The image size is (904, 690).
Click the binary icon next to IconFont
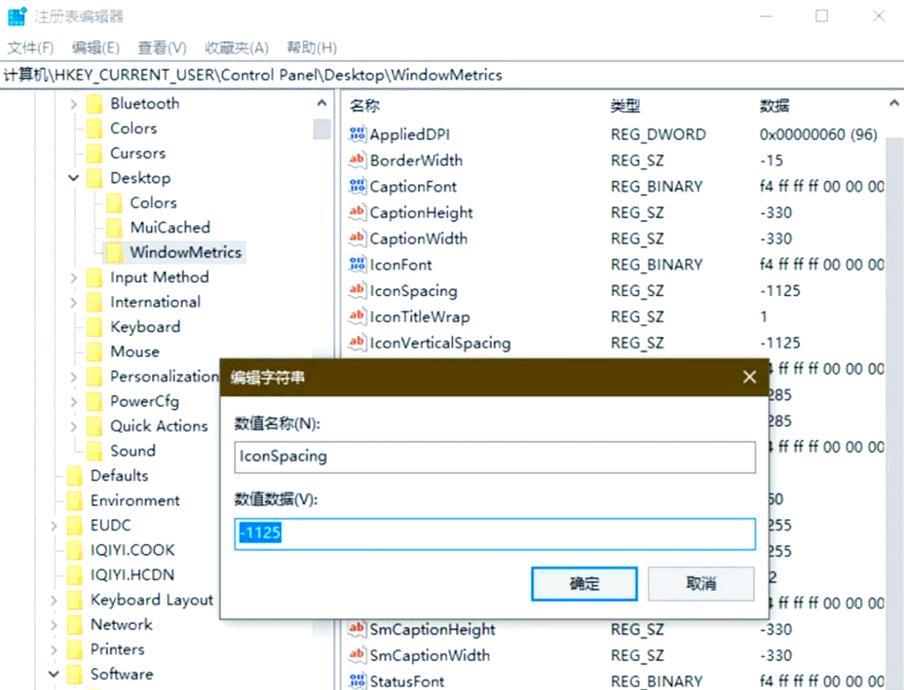(357, 264)
